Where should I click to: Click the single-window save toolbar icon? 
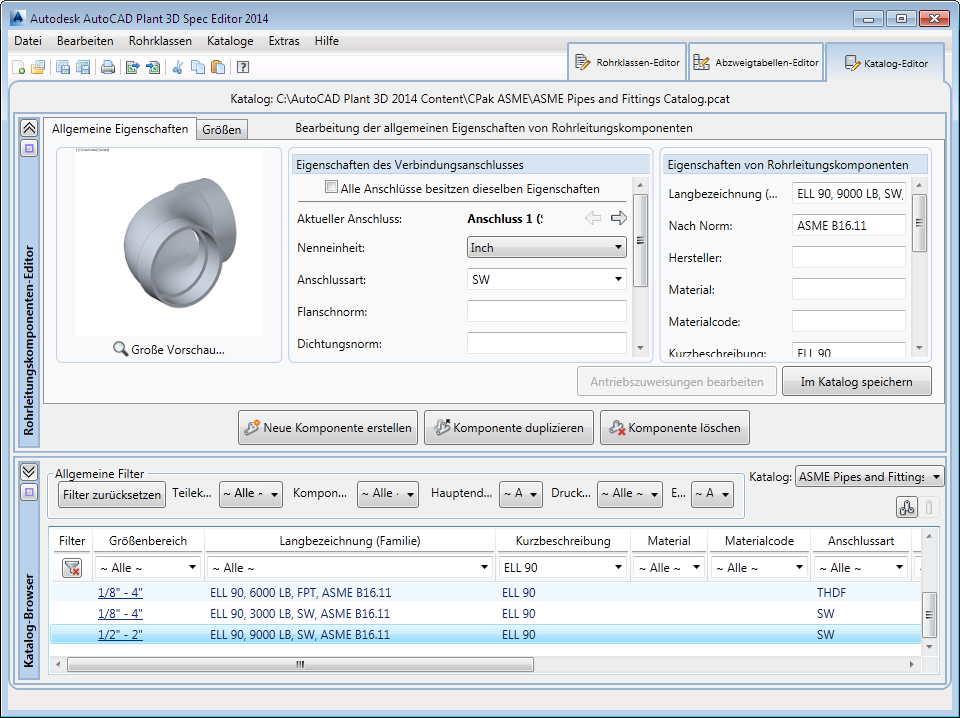[x=62, y=67]
